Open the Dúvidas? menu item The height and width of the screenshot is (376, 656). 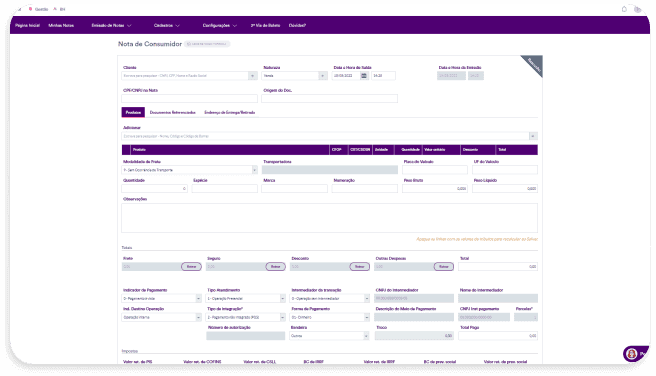click(x=297, y=26)
